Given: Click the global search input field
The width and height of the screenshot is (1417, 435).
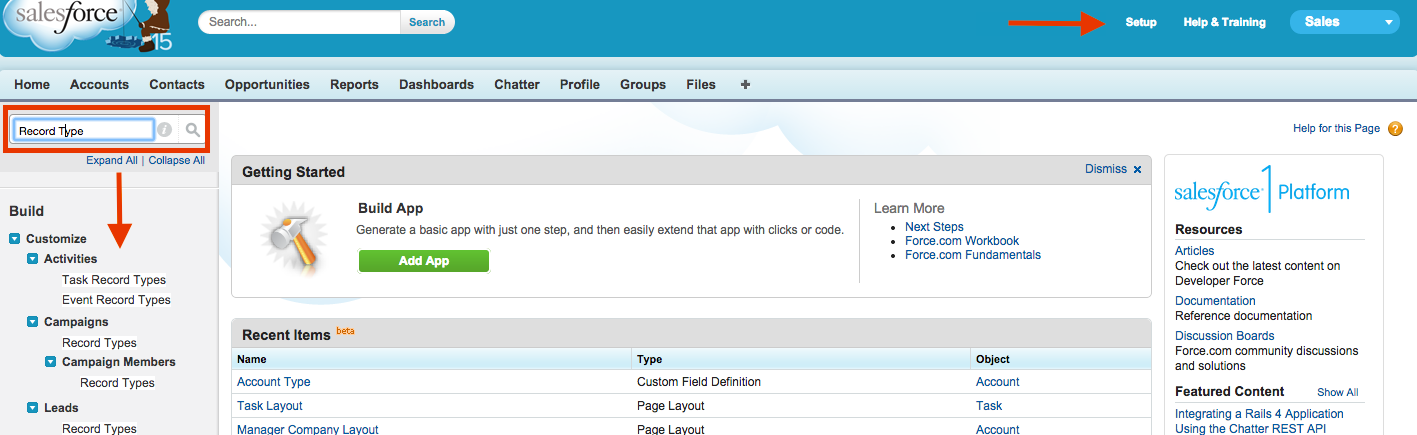Looking at the screenshot, I should (300, 22).
